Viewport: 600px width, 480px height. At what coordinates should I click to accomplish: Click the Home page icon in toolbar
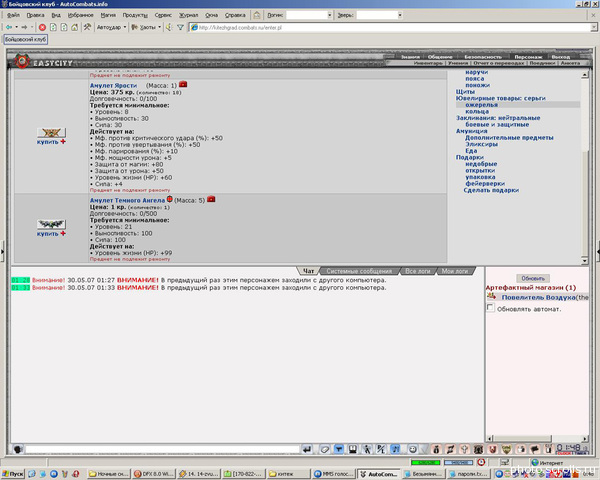[75, 27]
